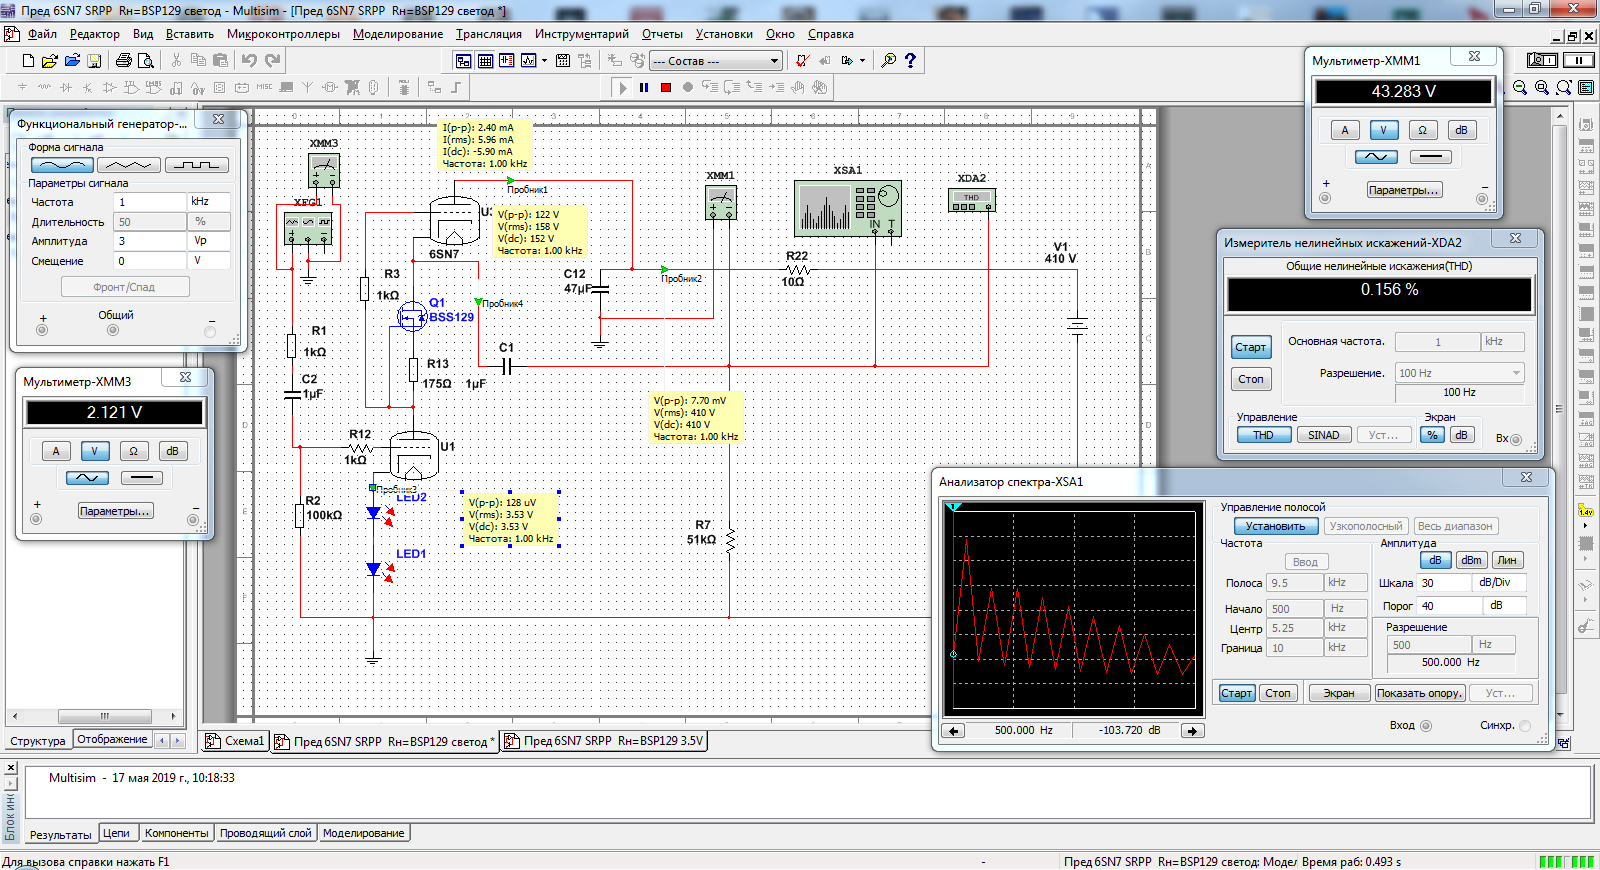The image size is (1600, 870).
Task: Select the XMM3 multimeter symbol
Action: (x=324, y=171)
